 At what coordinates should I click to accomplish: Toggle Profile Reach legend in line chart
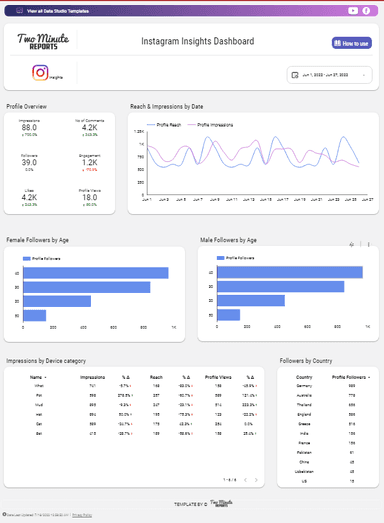click(x=164, y=125)
